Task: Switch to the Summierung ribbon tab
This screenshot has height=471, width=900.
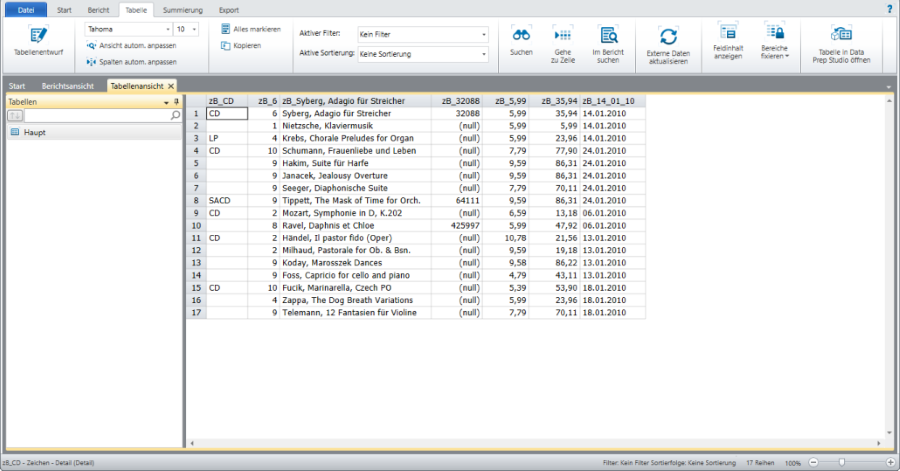Action: coord(182,9)
